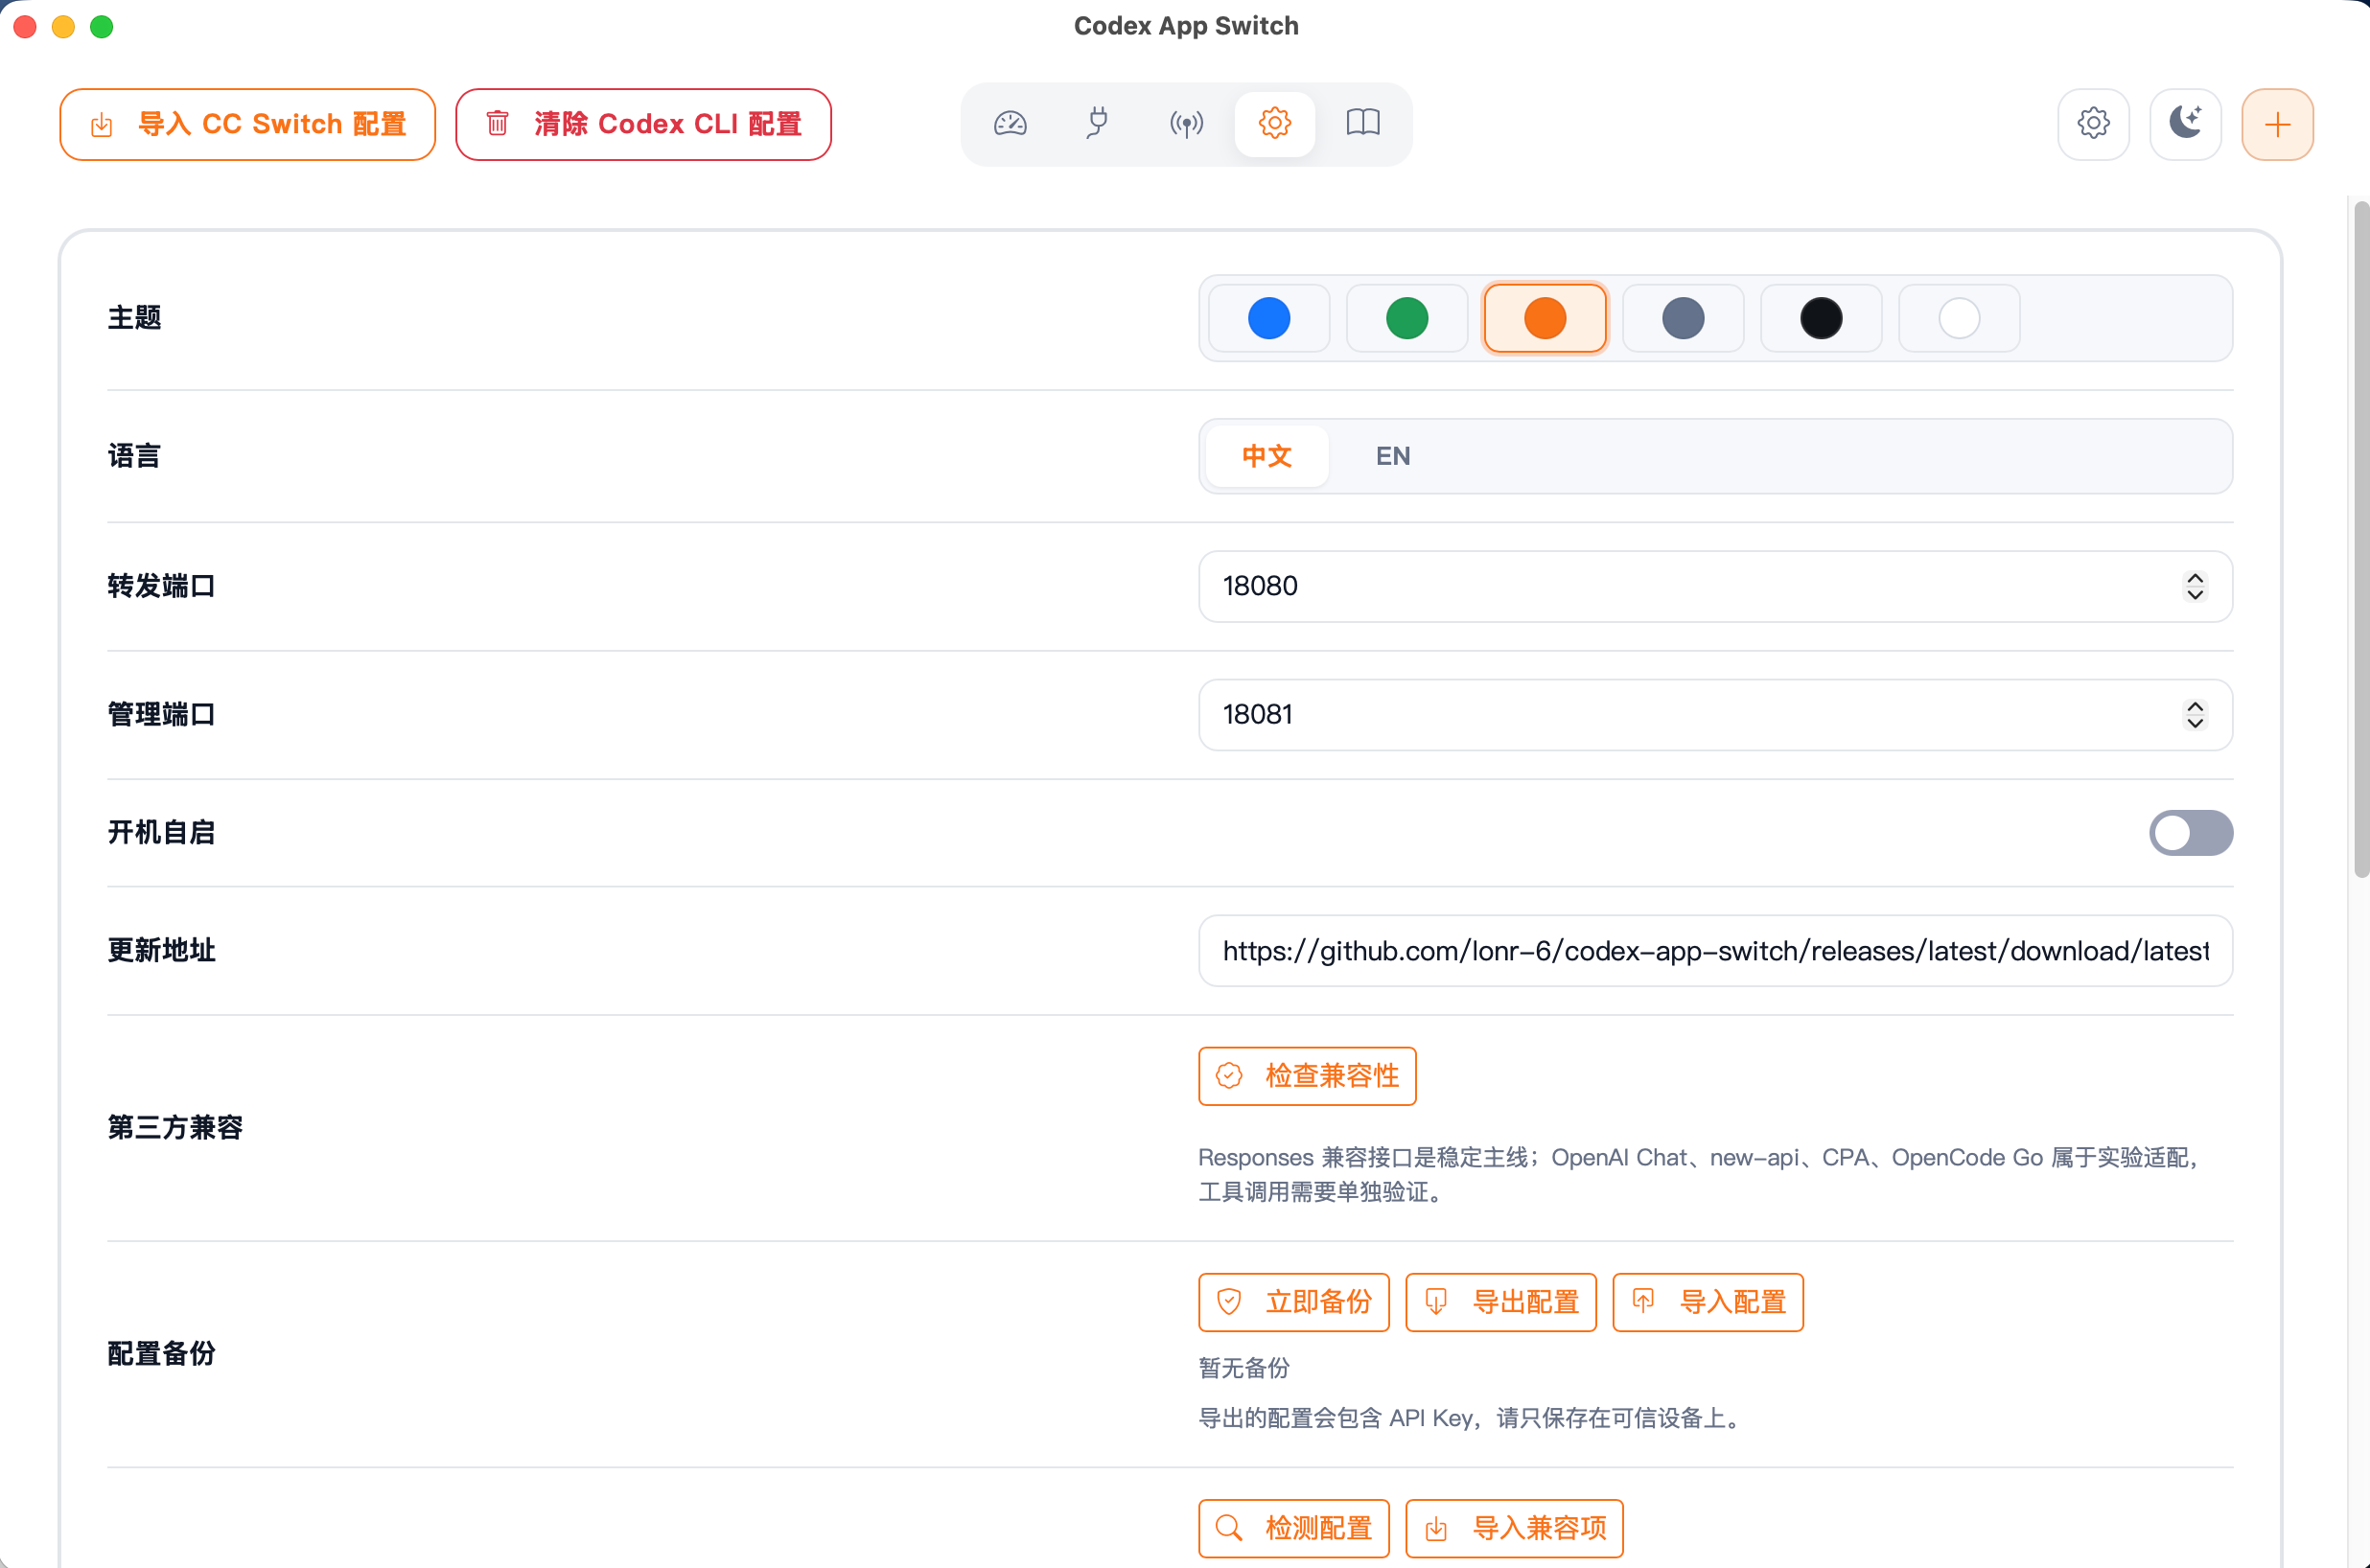This screenshot has height=1568, width=2370.
Task: Click the 立即备份 button
Action: pyautogui.click(x=1294, y=1302)
